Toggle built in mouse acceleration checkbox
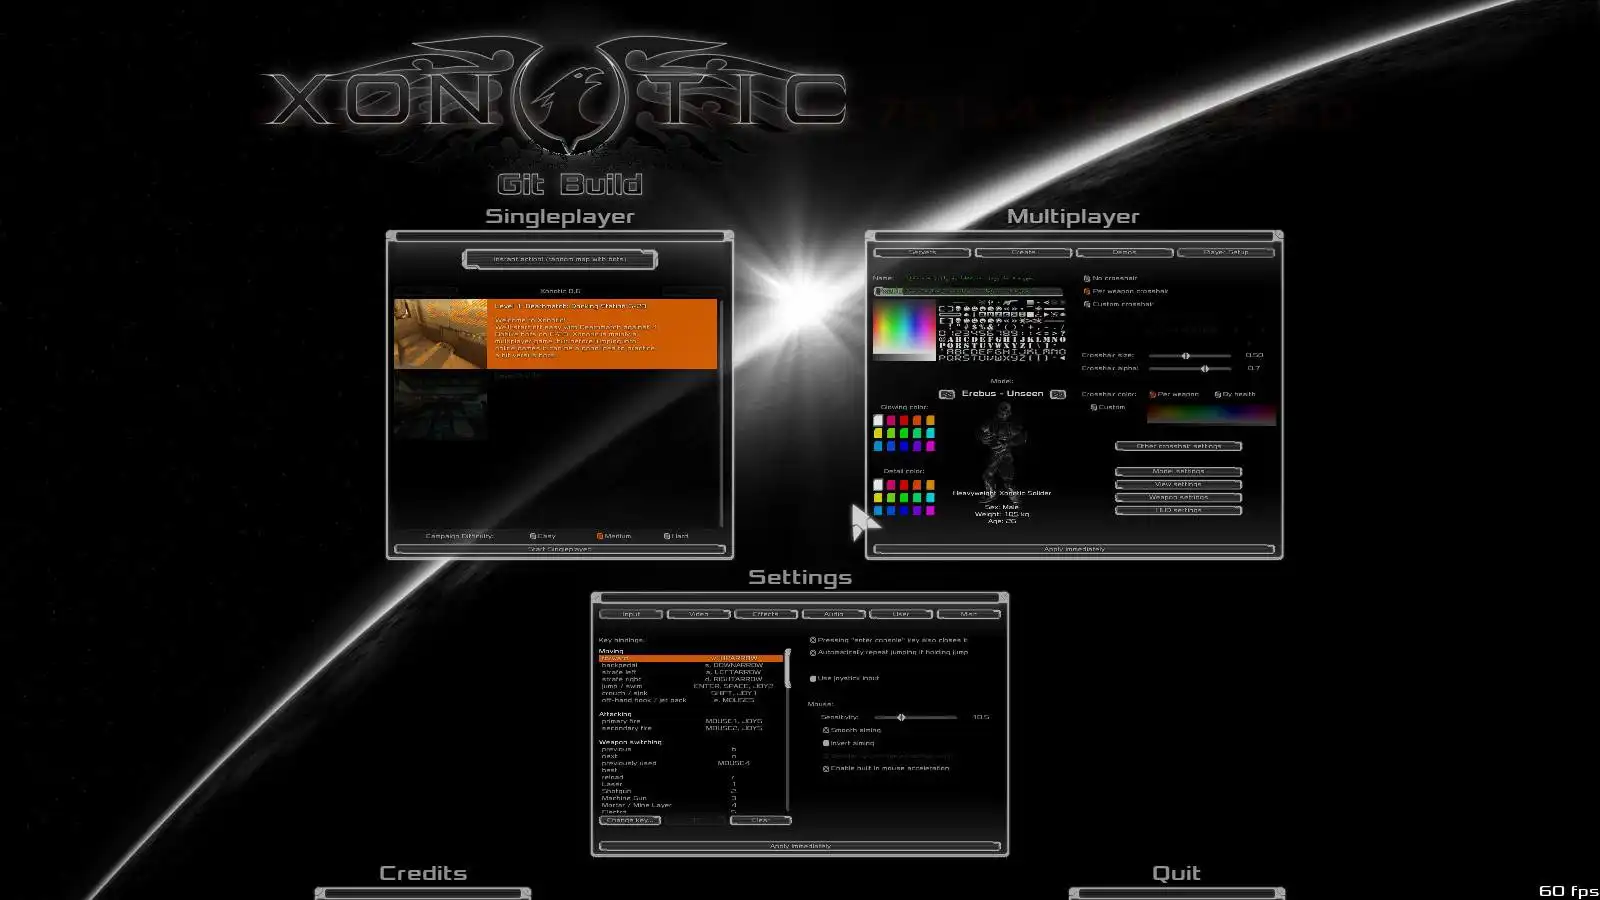 pos(826,768)
